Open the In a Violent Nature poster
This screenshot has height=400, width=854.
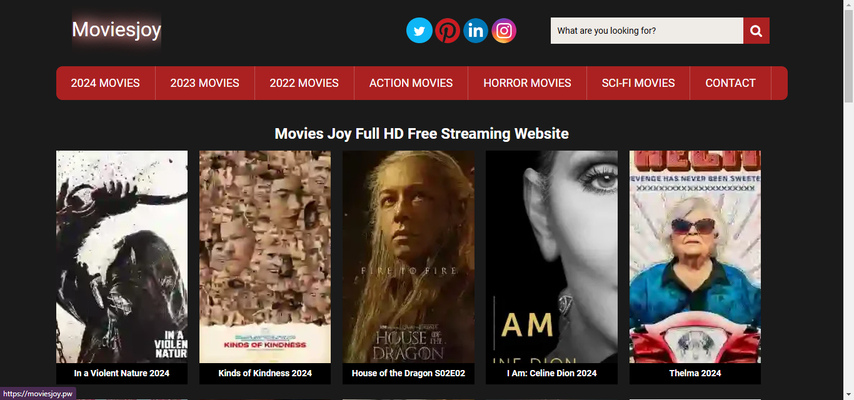pos(122,257)
